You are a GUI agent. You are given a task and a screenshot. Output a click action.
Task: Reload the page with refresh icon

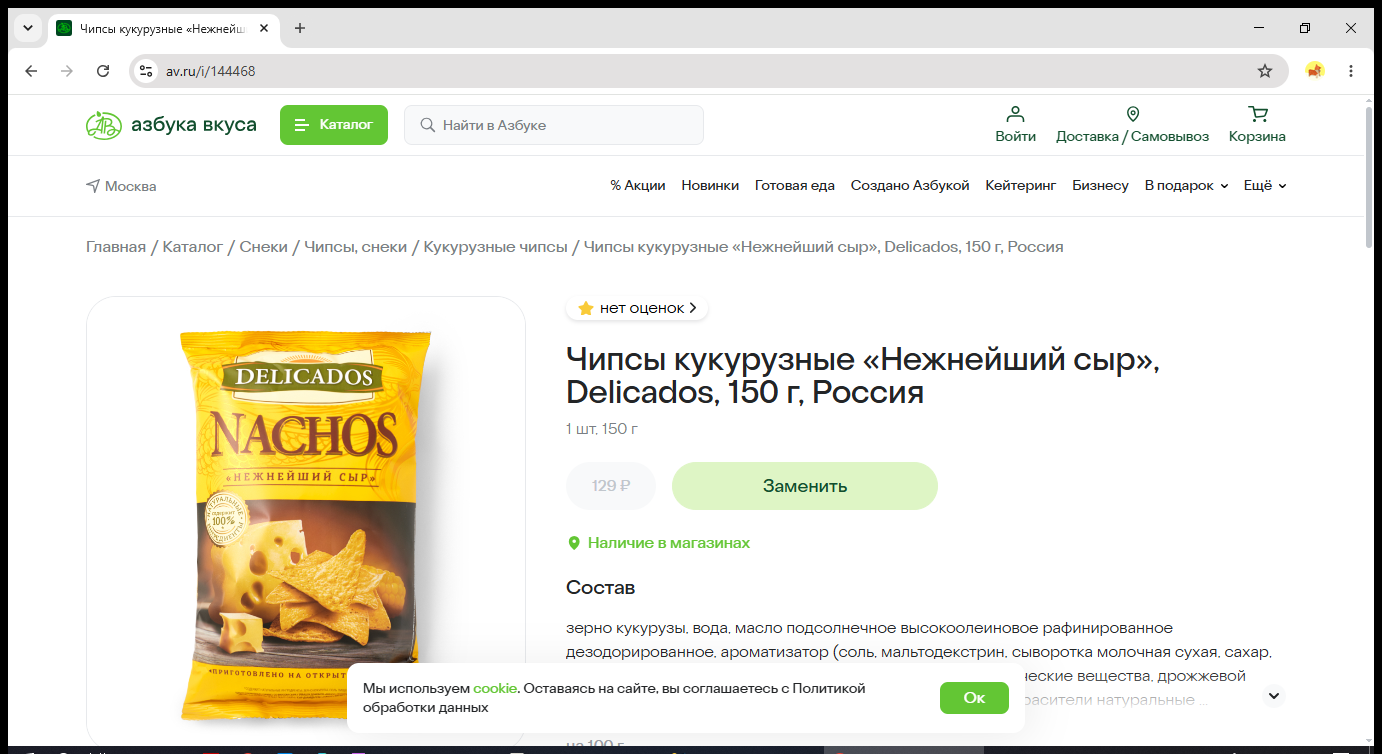tap(103, 71)
